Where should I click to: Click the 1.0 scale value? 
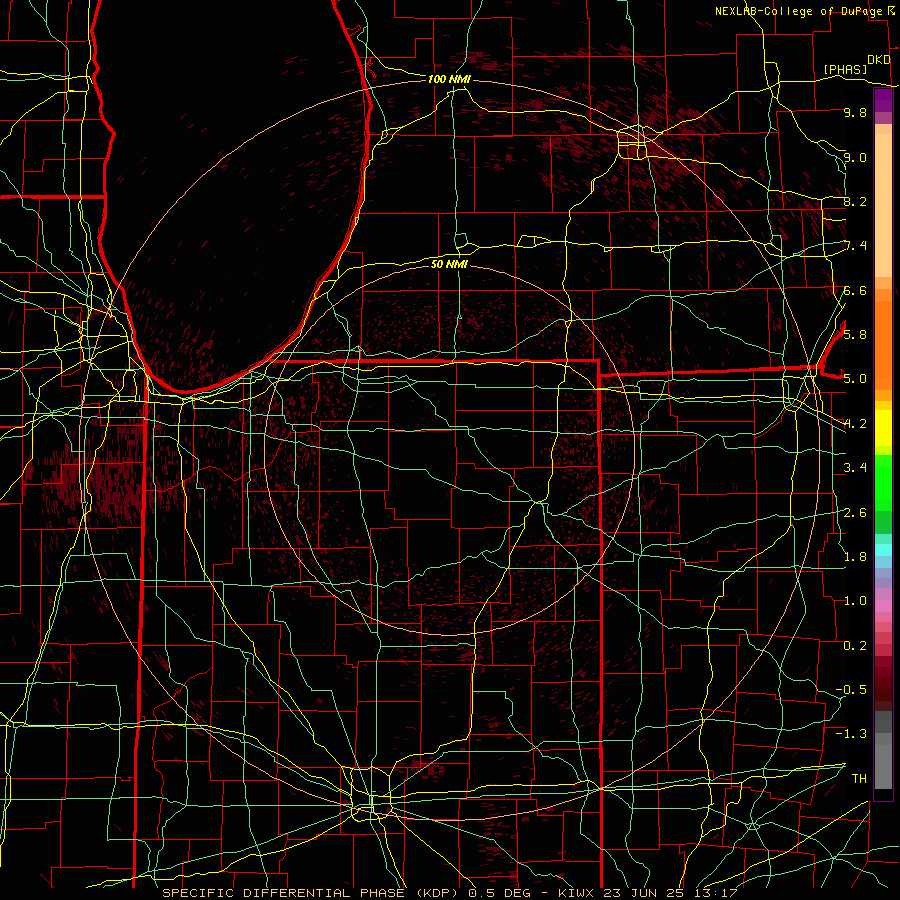tap(855, 601)
